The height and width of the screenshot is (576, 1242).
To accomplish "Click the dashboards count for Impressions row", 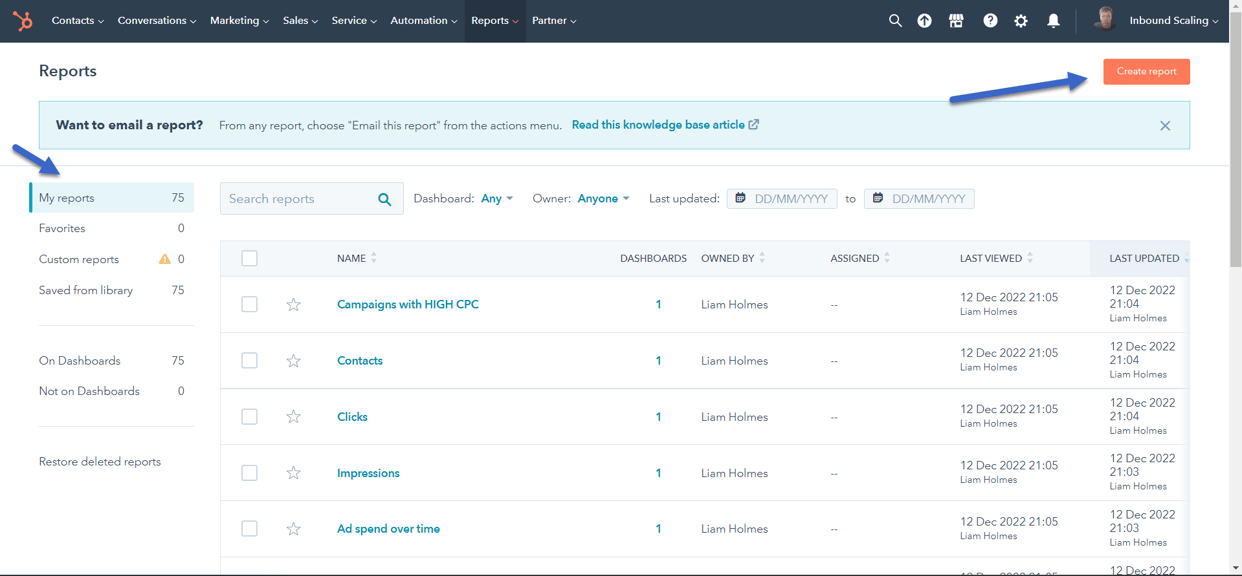I will [658, 473].
